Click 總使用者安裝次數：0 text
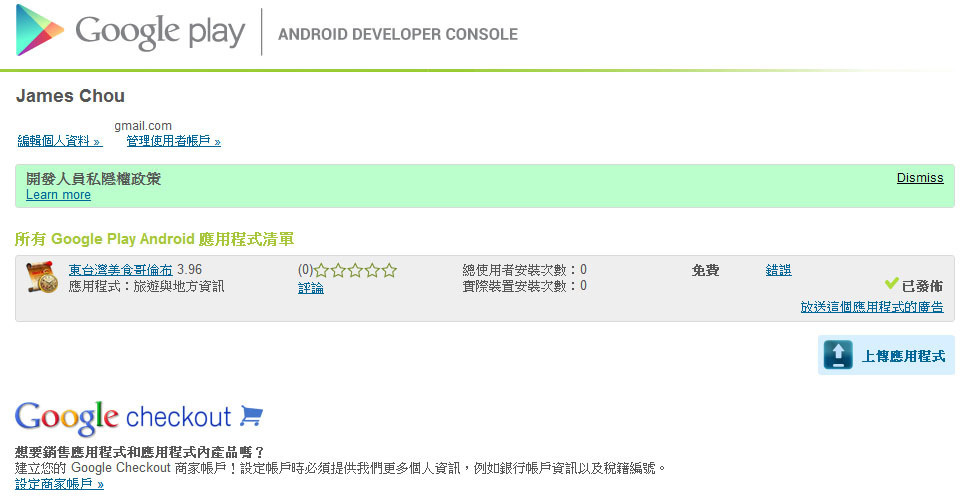The width and height of the screenshot is (962, 501). tap(525, 270)
